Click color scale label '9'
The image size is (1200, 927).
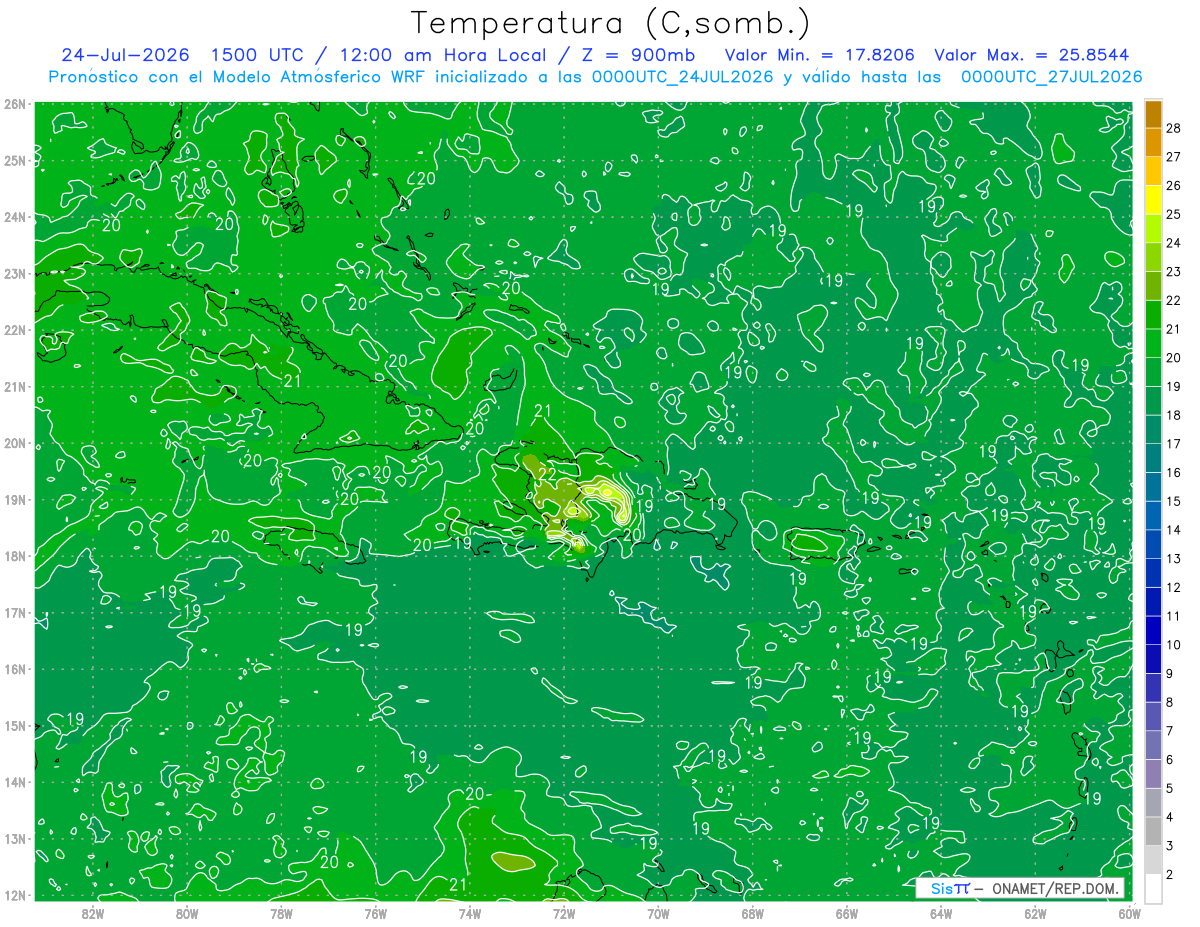pyautogui.click(x=1172, y=674)
